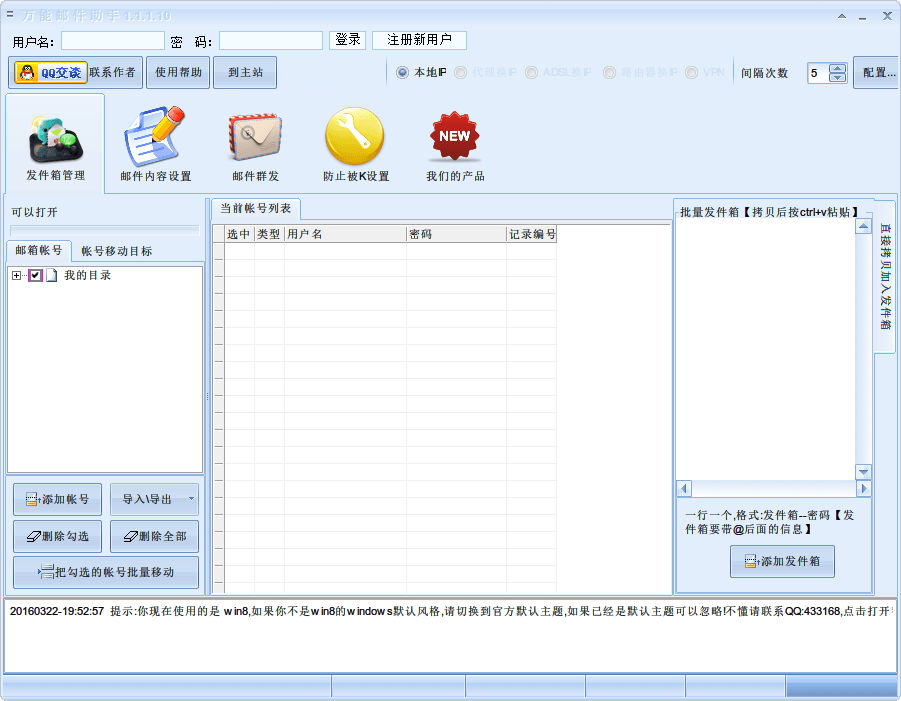Toggle checkbox next to 我的目录

coord(36,276)
